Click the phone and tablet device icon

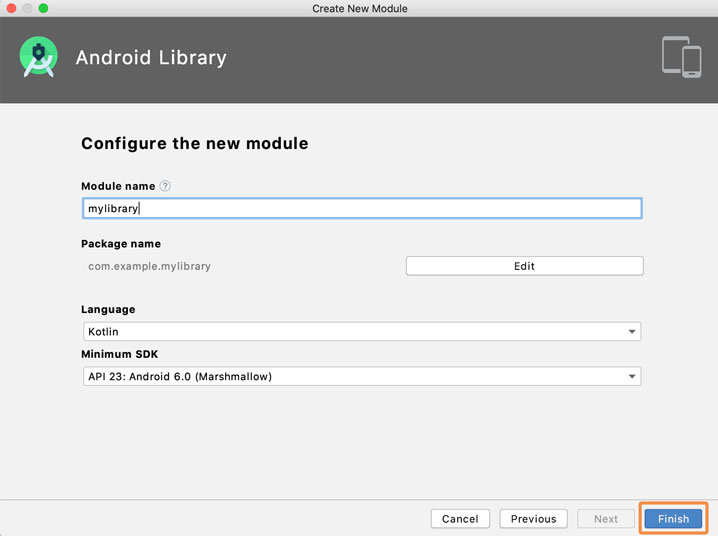(681, 57)
